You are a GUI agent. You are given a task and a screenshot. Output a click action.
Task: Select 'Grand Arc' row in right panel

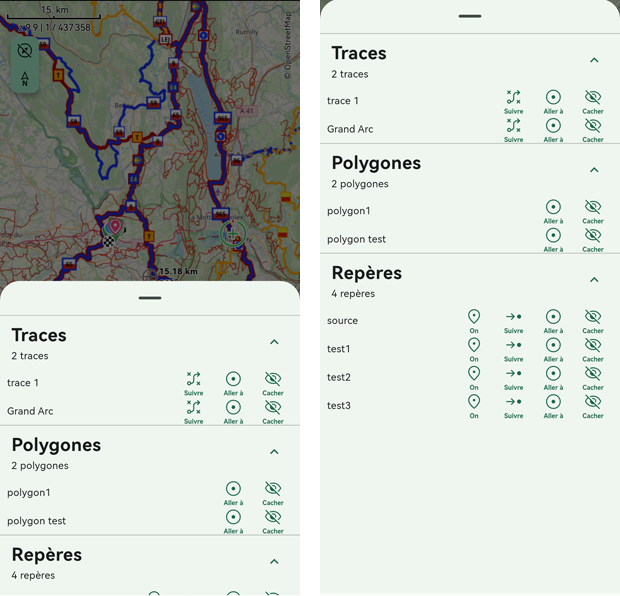point(470,129)
